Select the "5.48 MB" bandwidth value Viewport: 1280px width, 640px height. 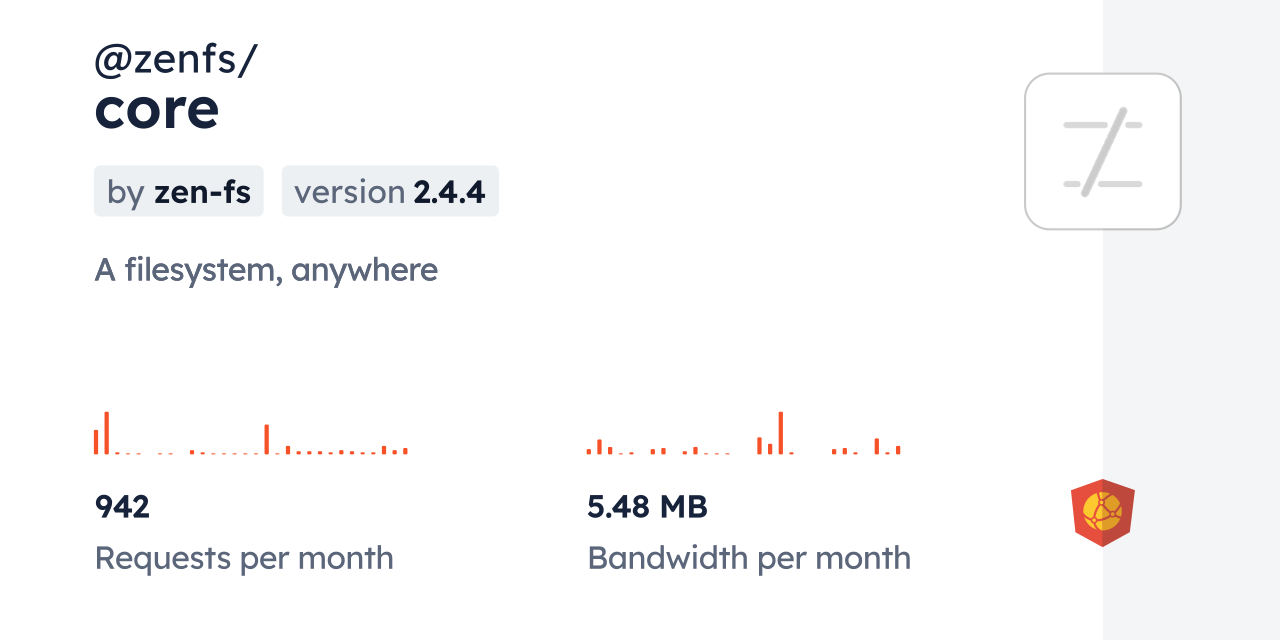click(647, 507)
